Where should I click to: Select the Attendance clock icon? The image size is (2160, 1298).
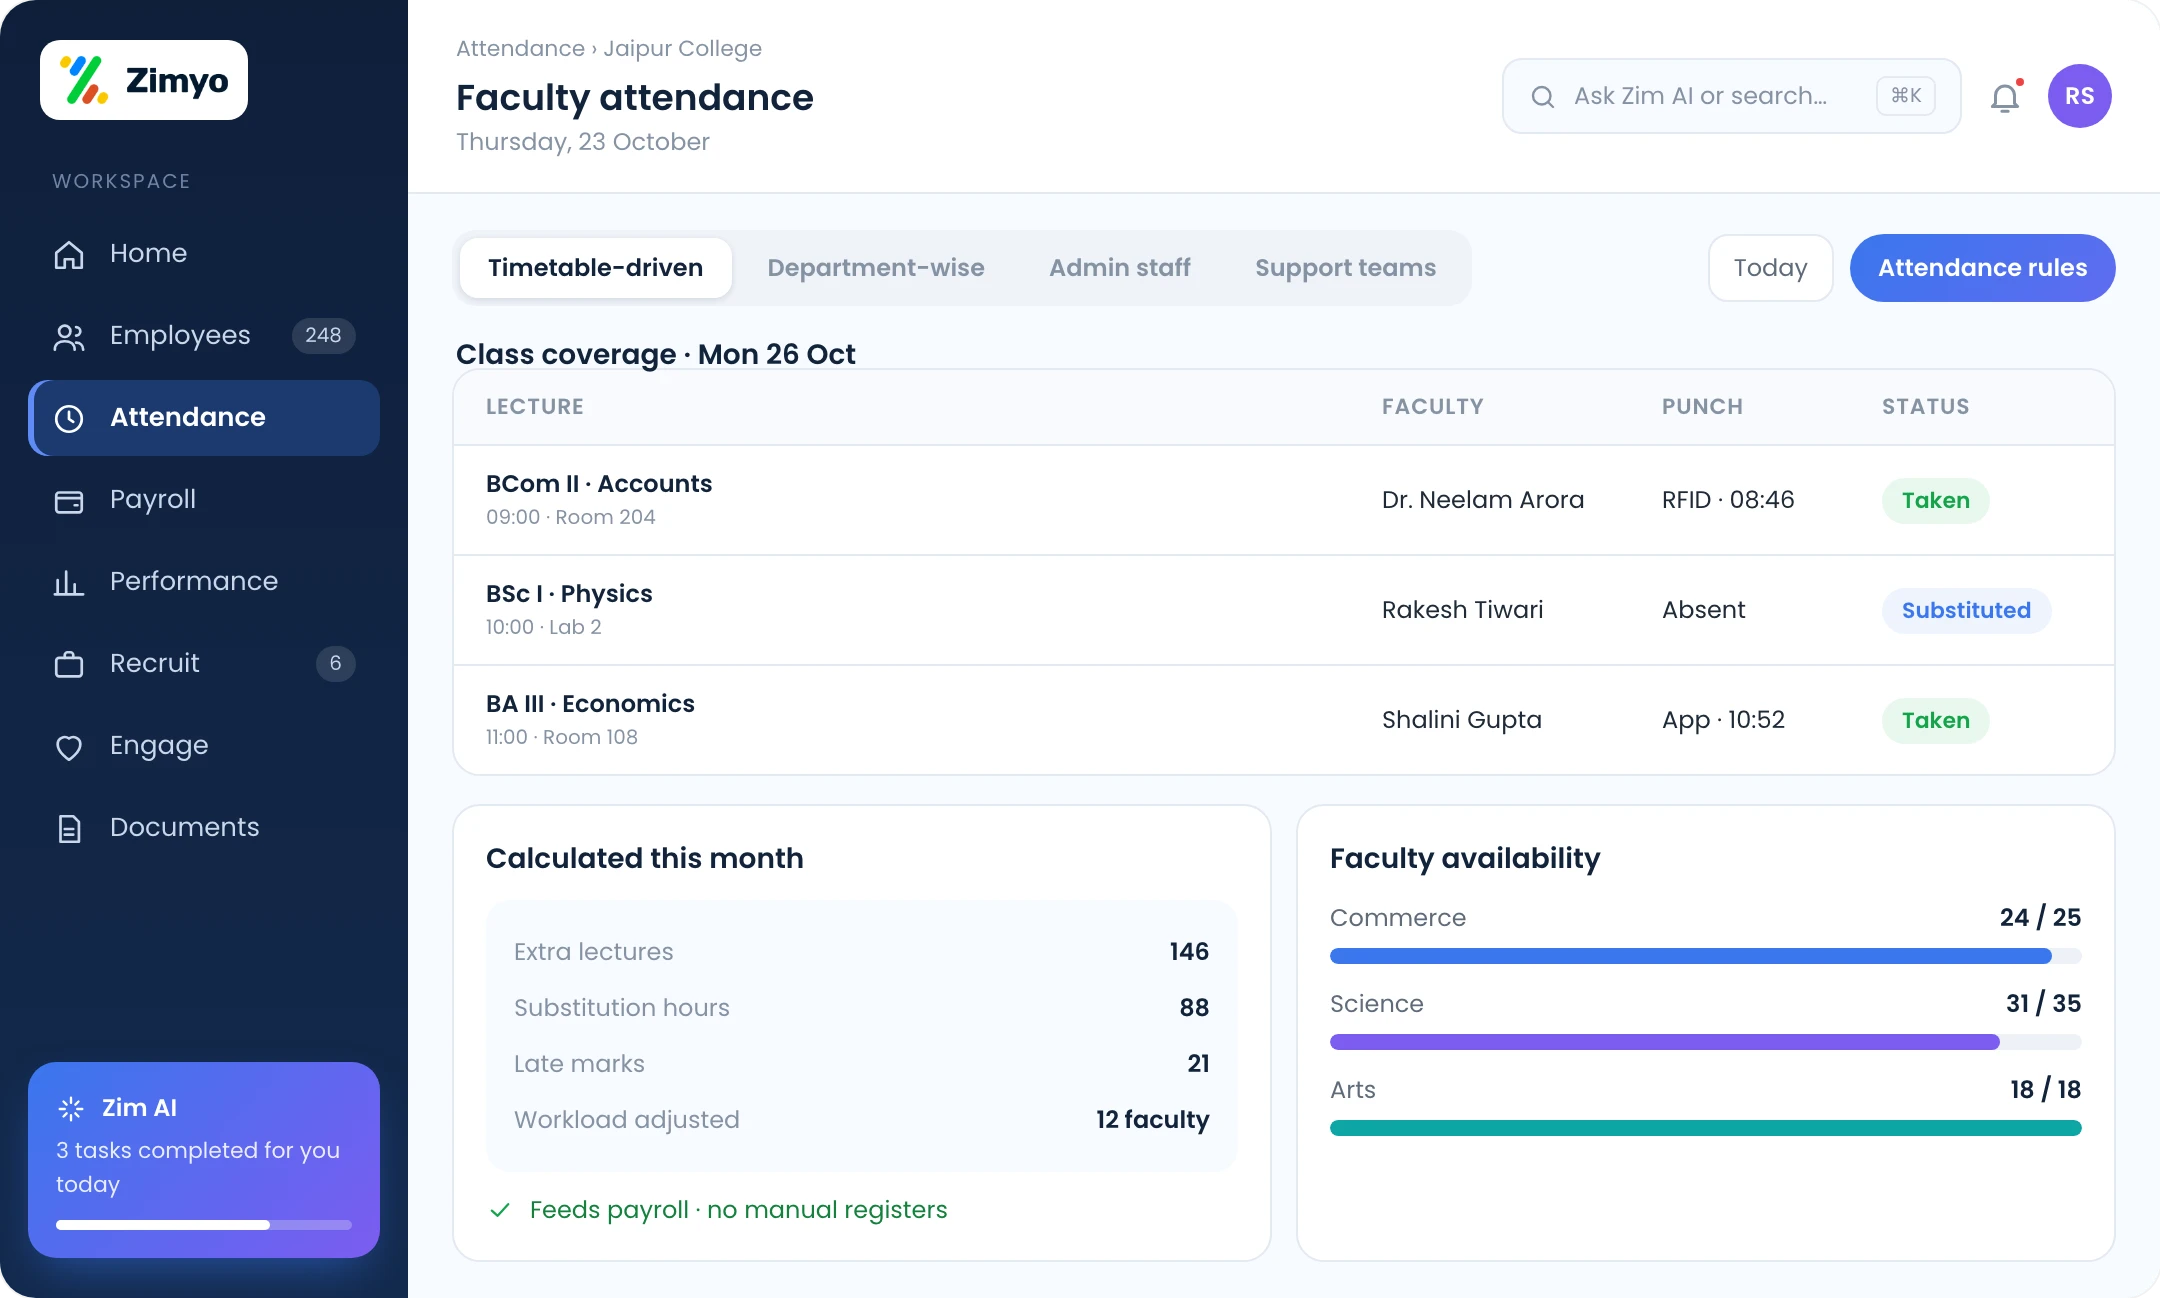(x=69, y=418)
